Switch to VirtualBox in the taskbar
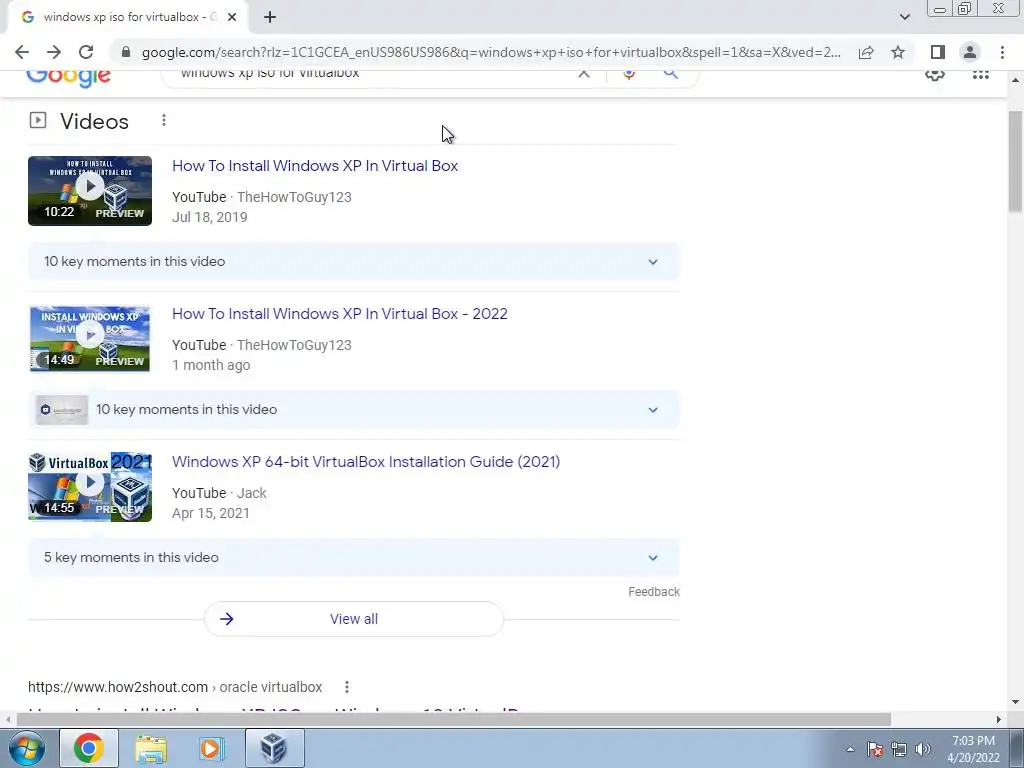This screenshot has width=1024, height=768. pyautogui.click(x=274, y=748)
